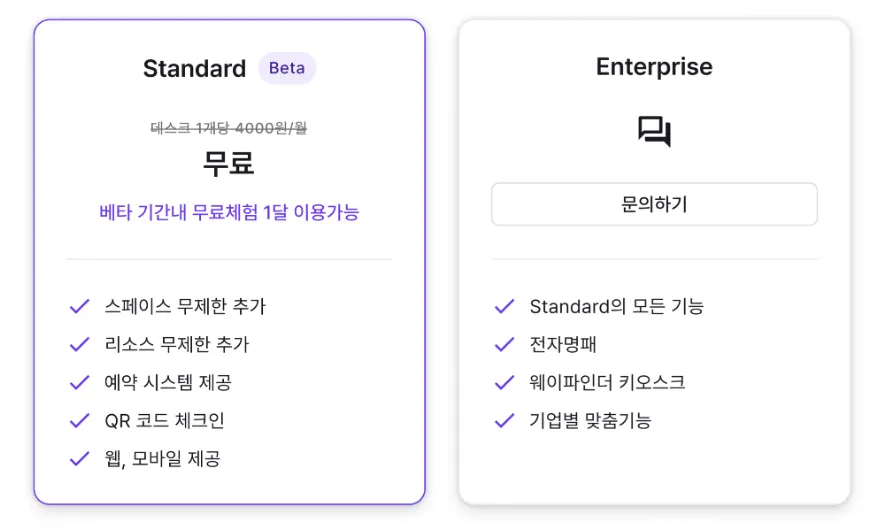Click the Beta badge
888x530 pixels.
click(x=287, y=68)
